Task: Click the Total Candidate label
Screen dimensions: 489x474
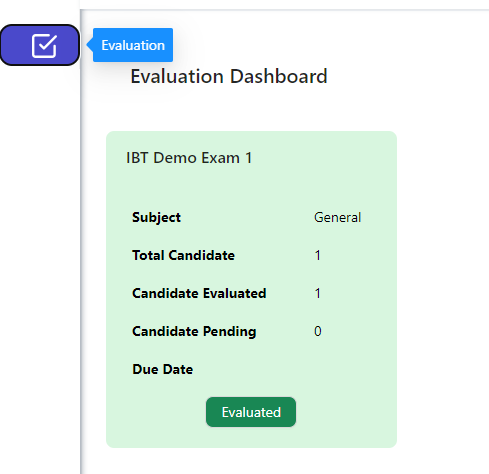Action: click(x=183, y=255)
